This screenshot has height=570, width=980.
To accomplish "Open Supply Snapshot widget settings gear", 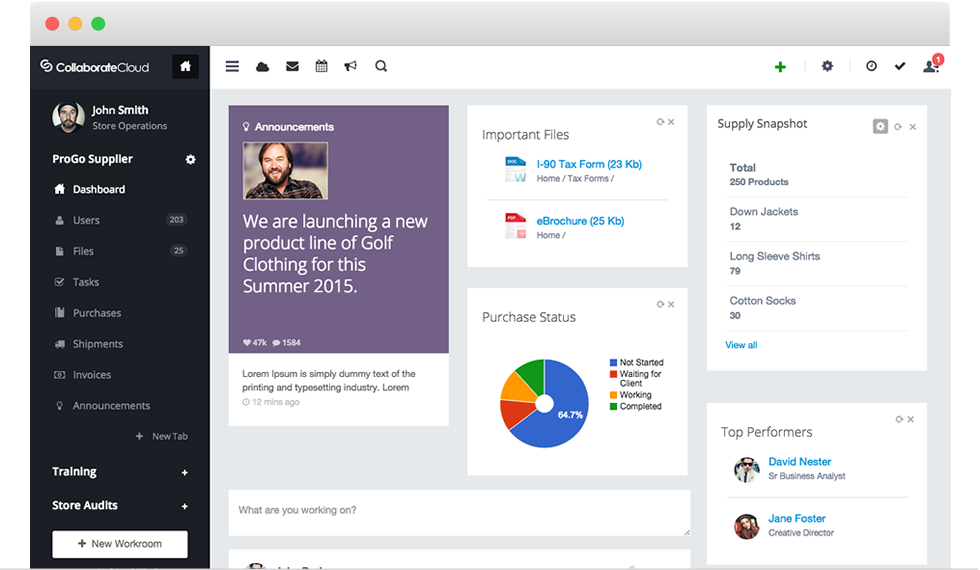I will click(x=880, y=126).
